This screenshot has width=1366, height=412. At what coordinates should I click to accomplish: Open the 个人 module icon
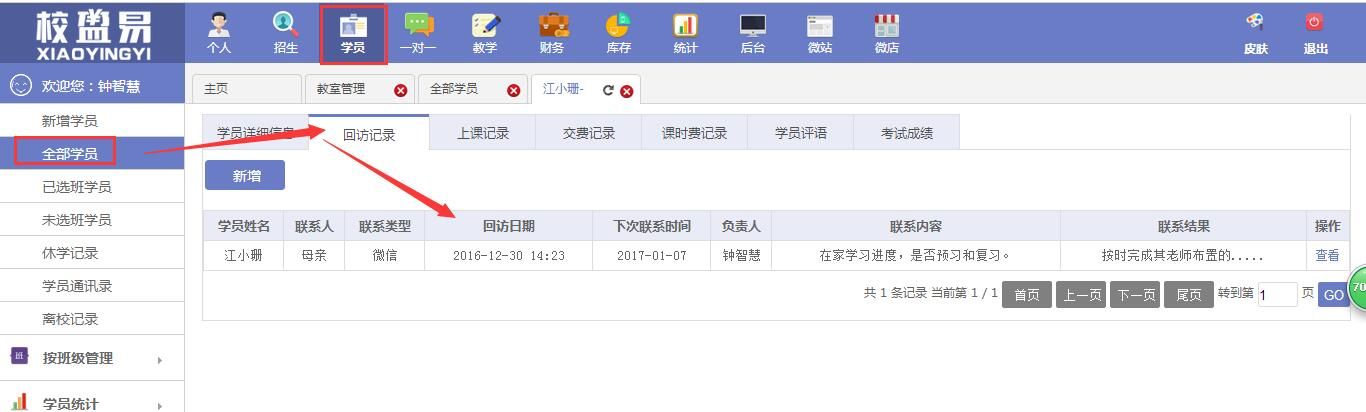(218, 33)
